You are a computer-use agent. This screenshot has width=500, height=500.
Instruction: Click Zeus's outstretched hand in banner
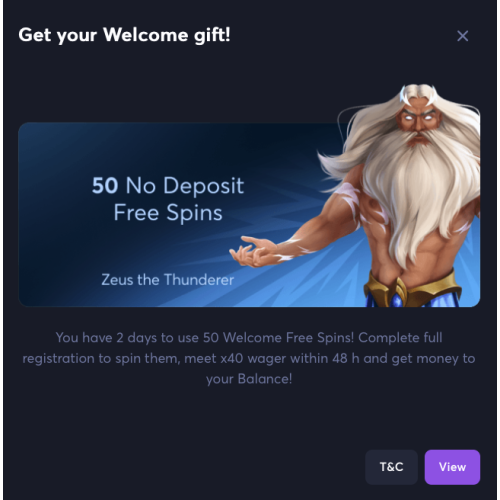click(250, 252)
